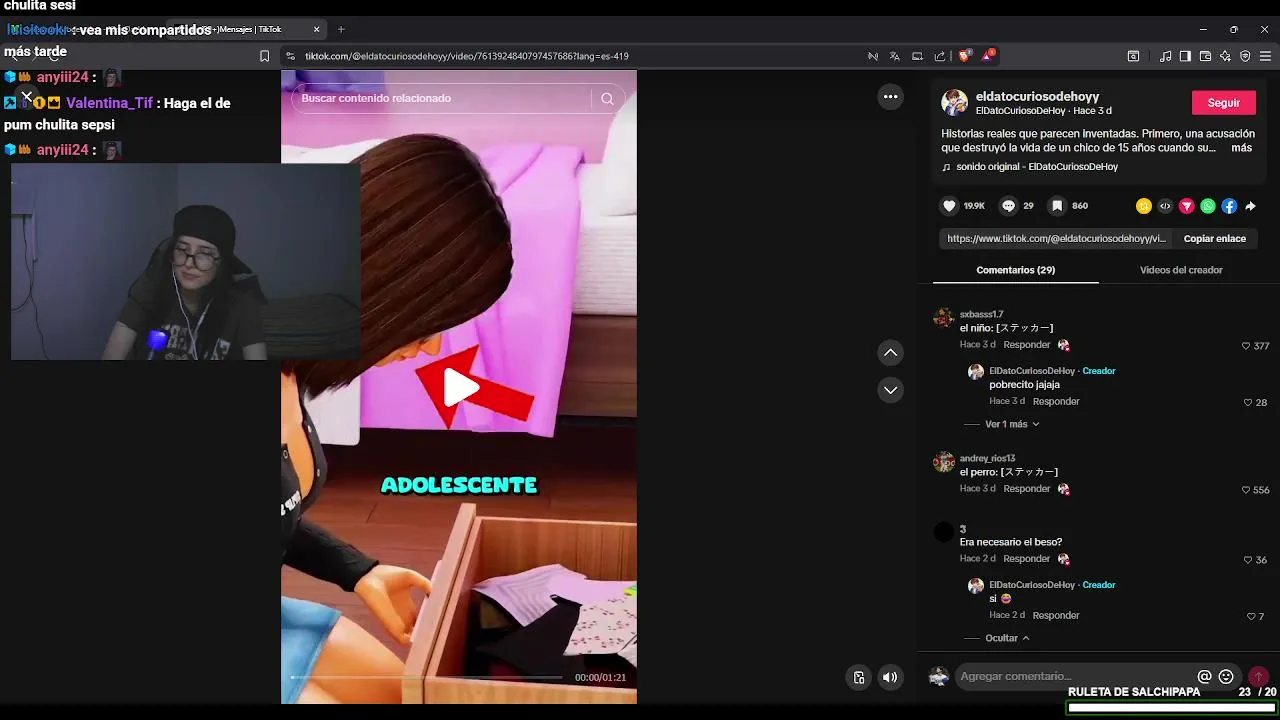Open the Brave VPN shield icon

(1245, 56)
